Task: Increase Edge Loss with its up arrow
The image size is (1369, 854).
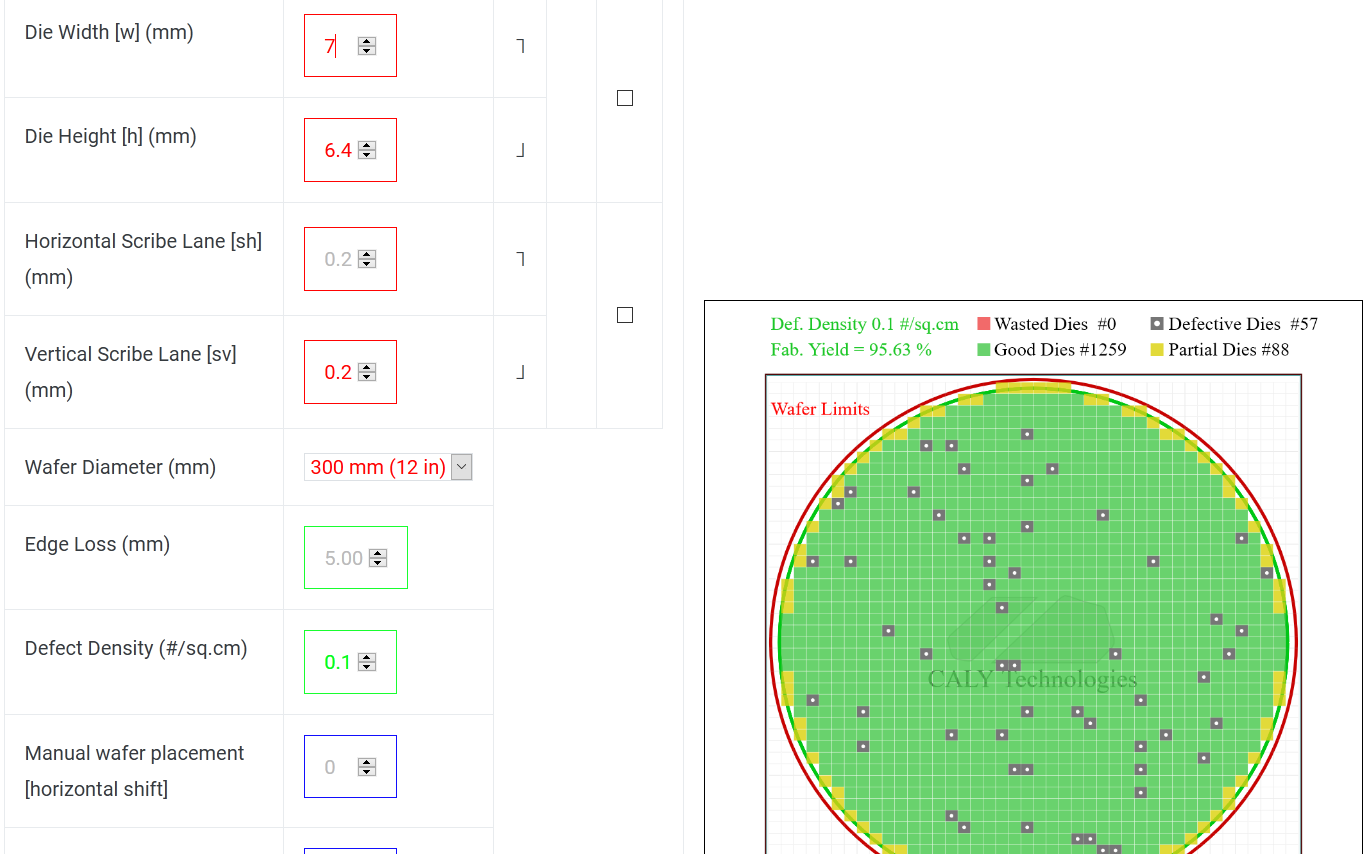Action: [x=378, y=554]
